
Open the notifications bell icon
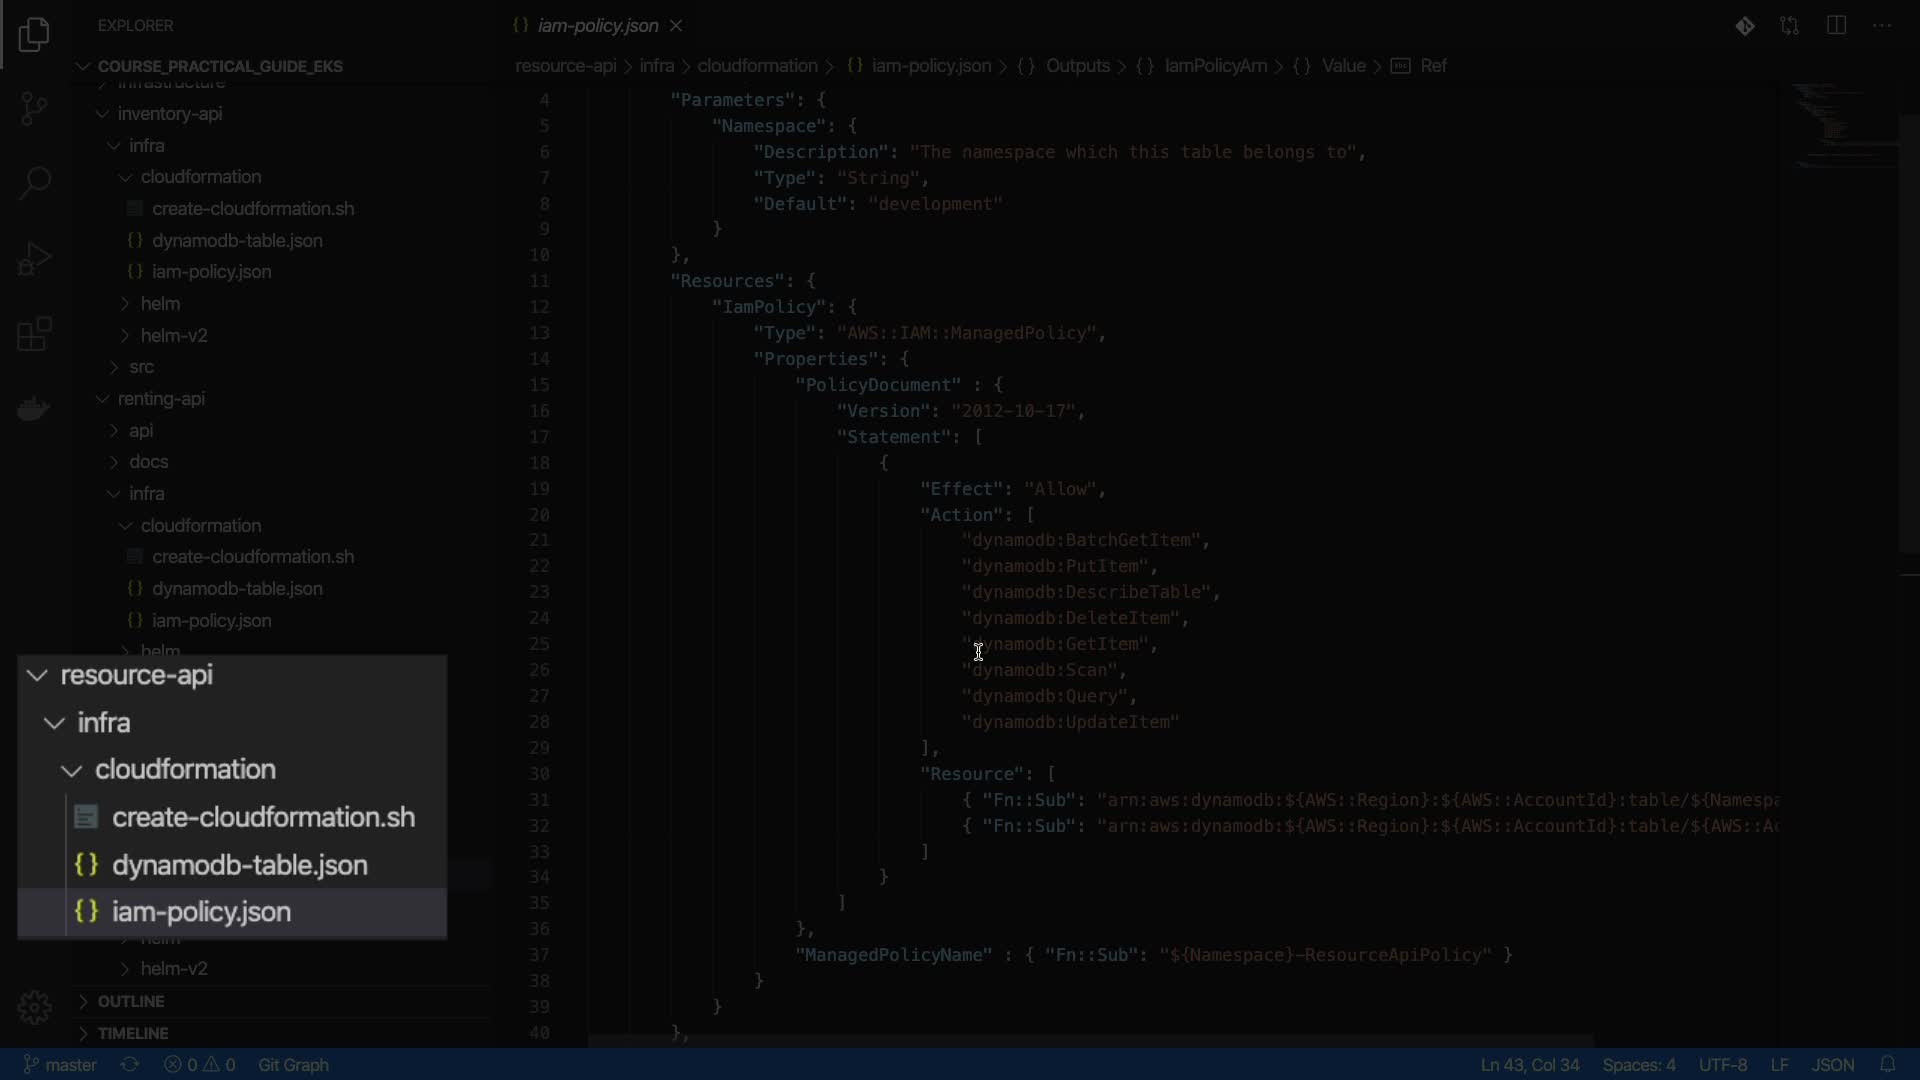(x=1887, y=1065)
